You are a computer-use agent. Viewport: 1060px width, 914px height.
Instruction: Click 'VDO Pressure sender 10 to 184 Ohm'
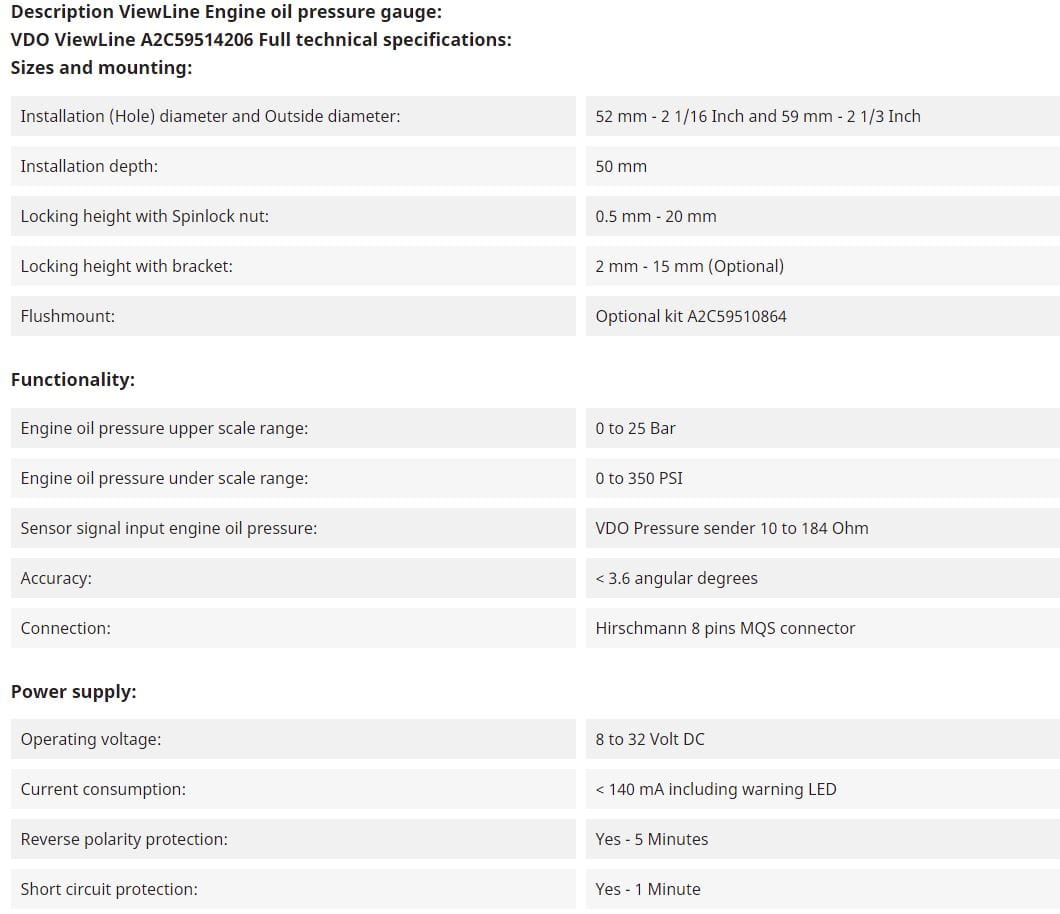(732, 528)
